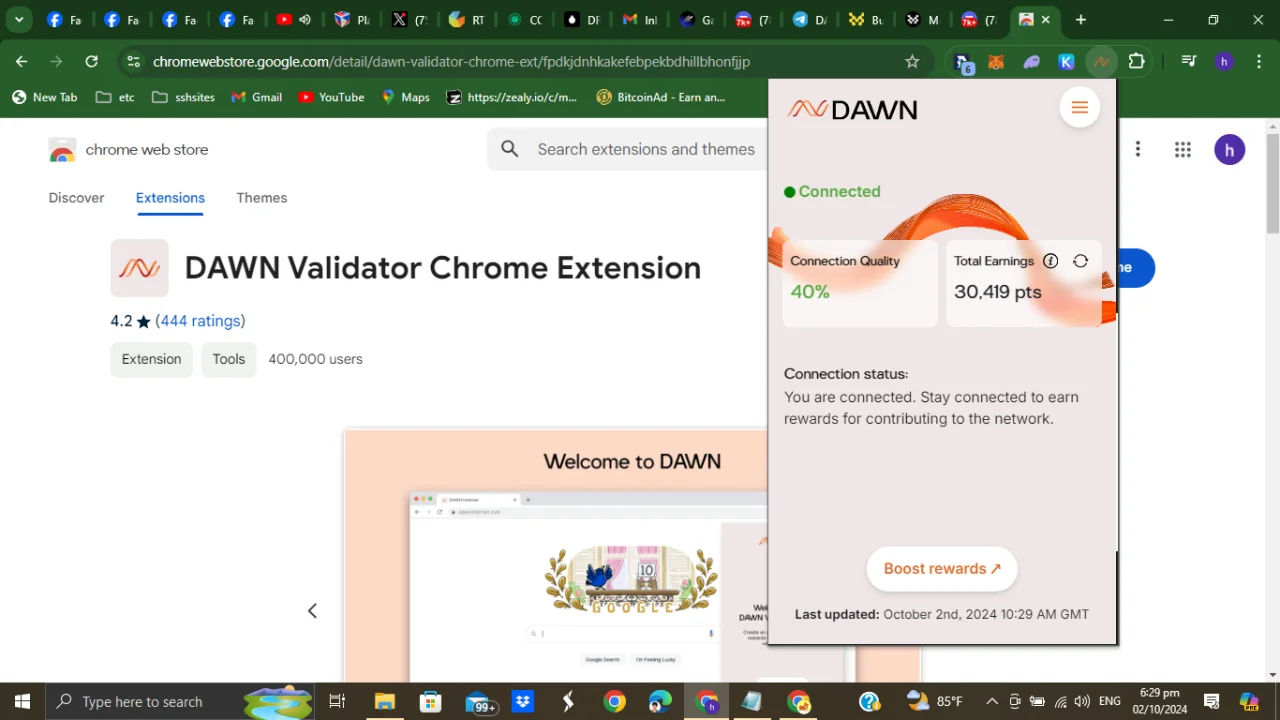The height and width of the screenshot is (720, 1280).
Task: Open the New Tab bookmark
Action: [x=44, y=97]
